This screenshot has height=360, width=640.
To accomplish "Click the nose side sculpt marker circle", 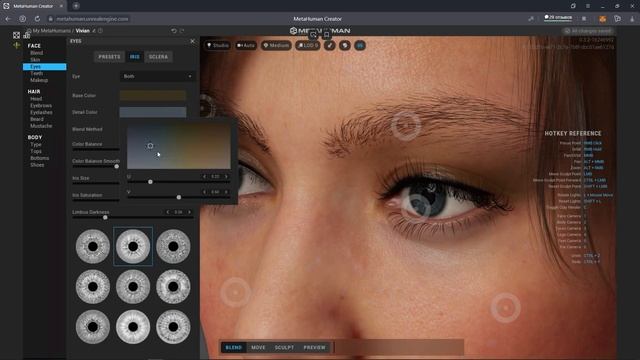I will (236, 292).
